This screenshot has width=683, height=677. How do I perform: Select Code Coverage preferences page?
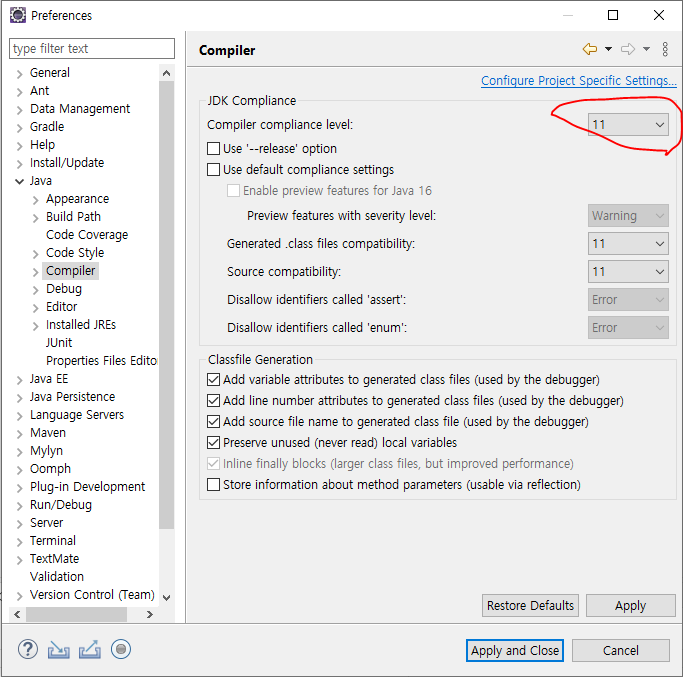coord(87,235)
